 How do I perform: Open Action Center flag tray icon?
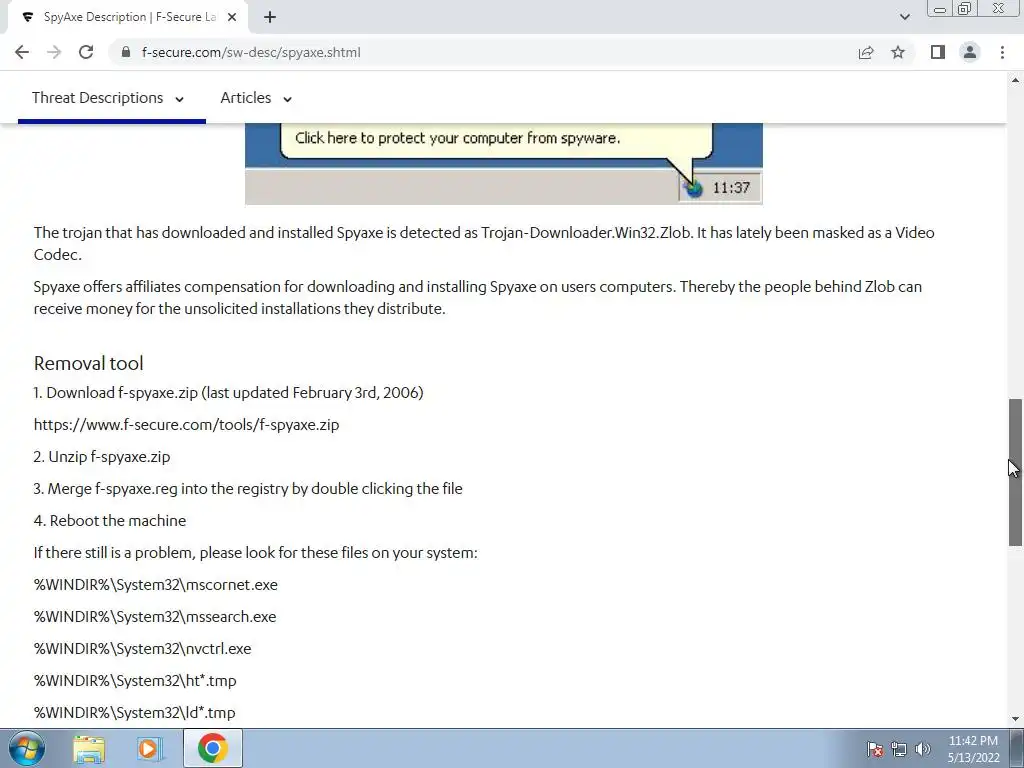[874, 749]
